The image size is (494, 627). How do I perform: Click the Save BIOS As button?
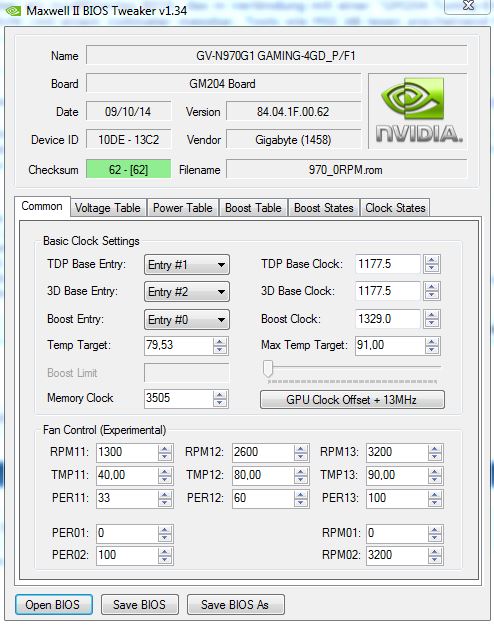tap(235, 604)
